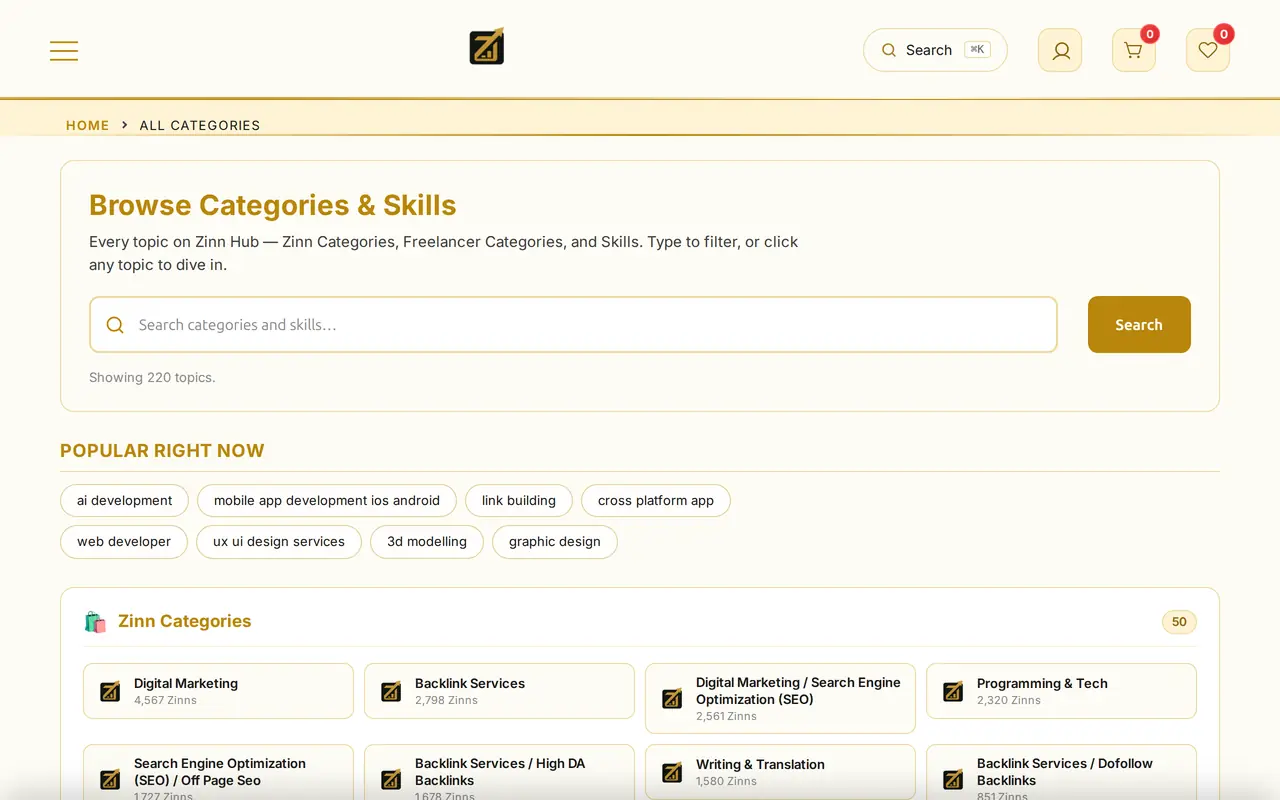Open Backlink Services / Dofollow Backlinks card
Image resolution: width=1280 pixels, height=800 pixels.
[1061, 772]
